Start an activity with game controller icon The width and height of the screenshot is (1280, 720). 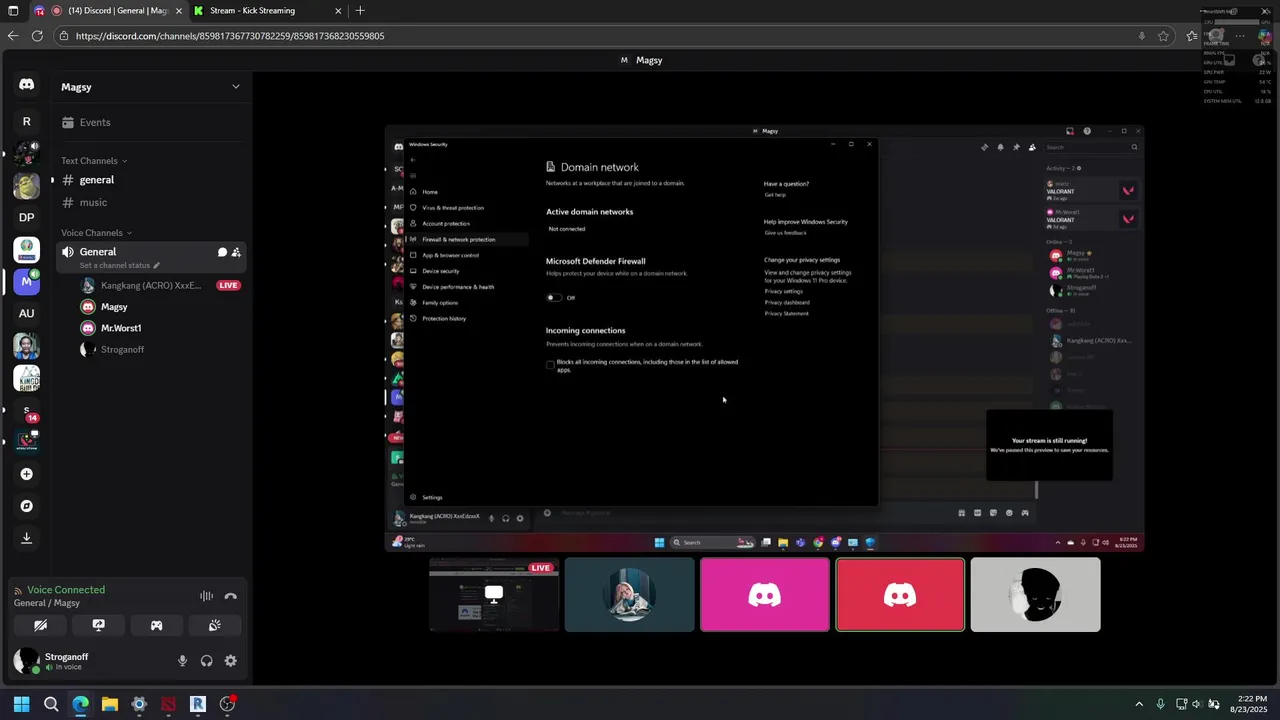[x=156, y=625]
